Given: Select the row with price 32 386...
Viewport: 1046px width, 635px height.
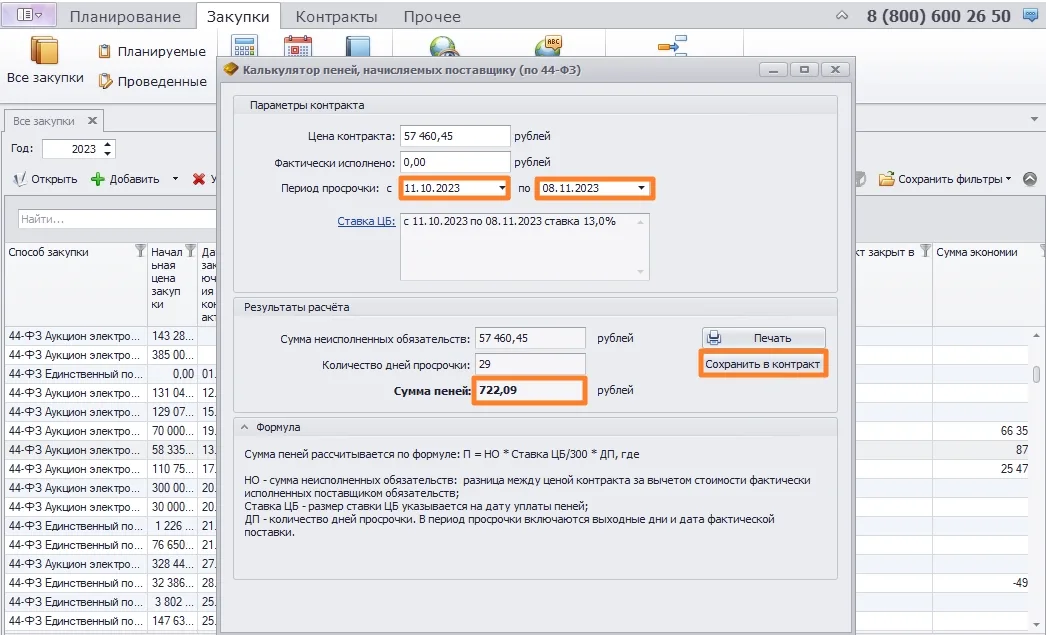Looking at the screenshot, I should 110,582.
